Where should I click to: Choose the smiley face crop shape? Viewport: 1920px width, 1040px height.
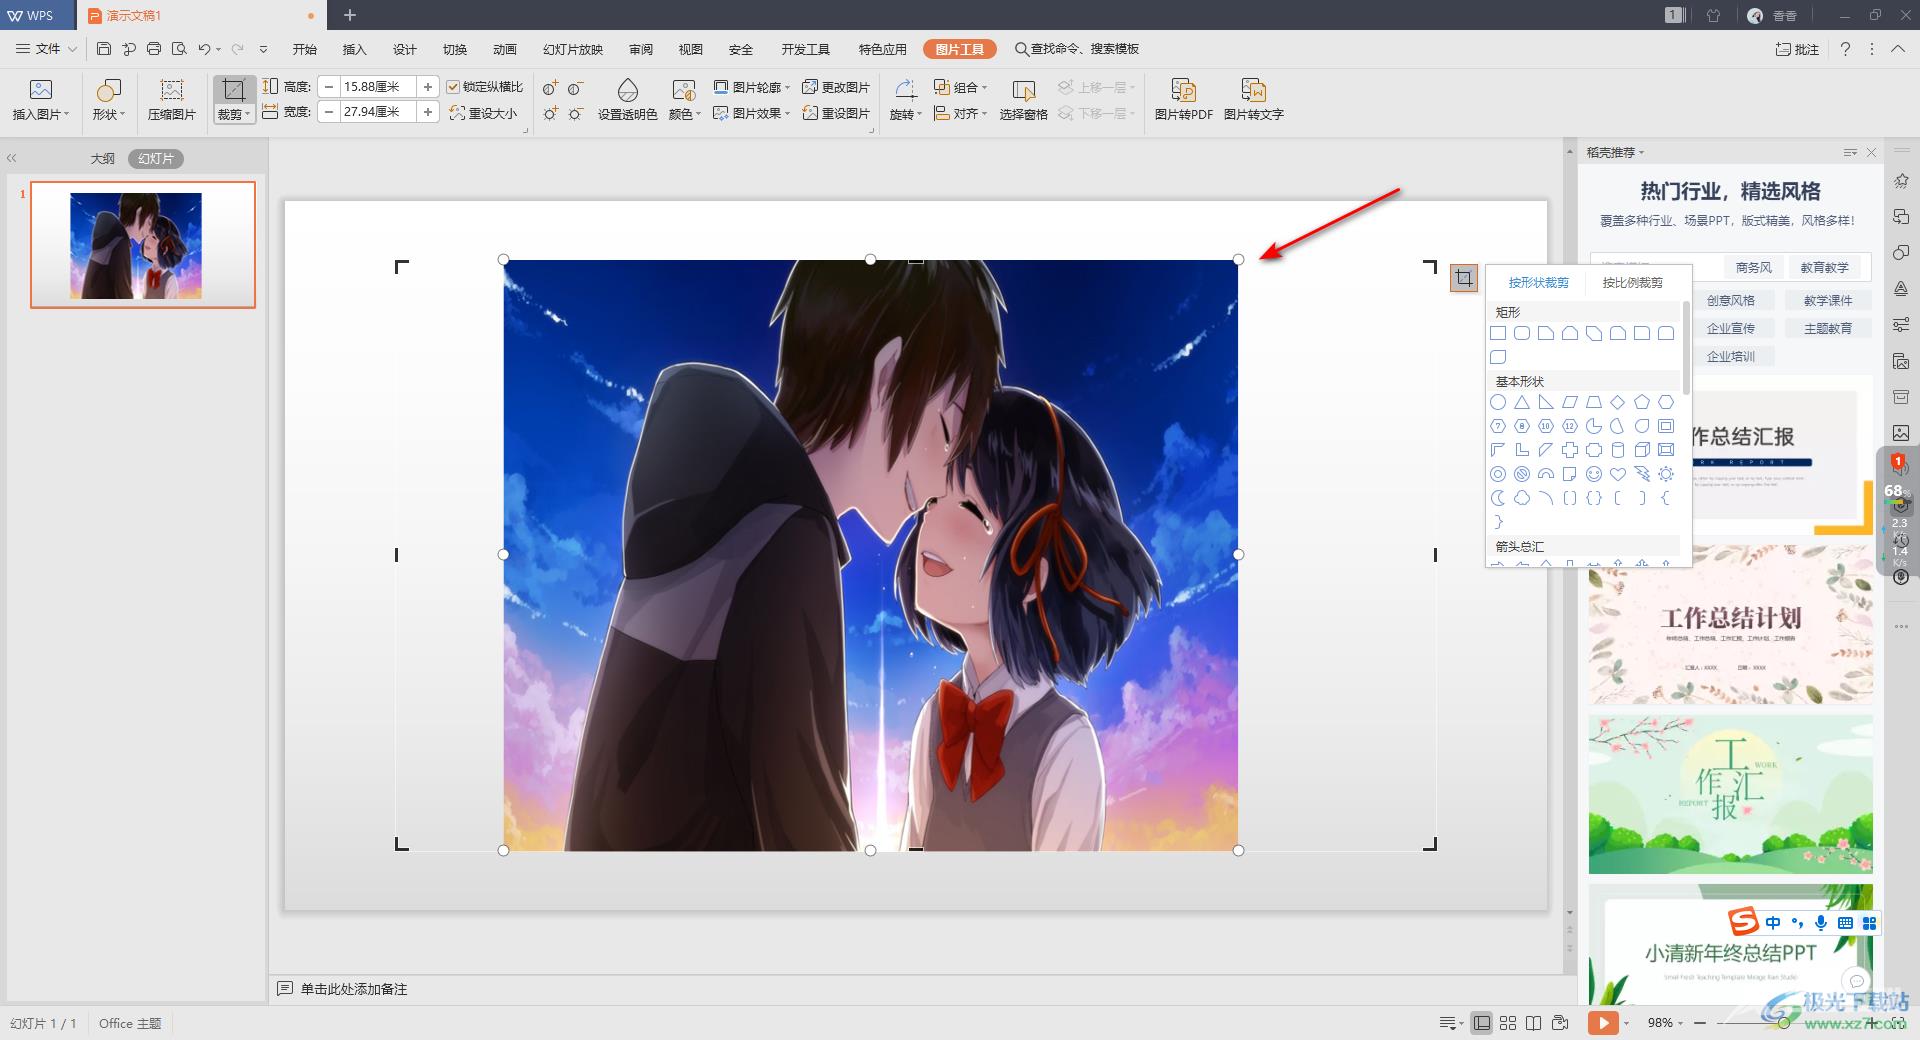[x=1594, y=474]
